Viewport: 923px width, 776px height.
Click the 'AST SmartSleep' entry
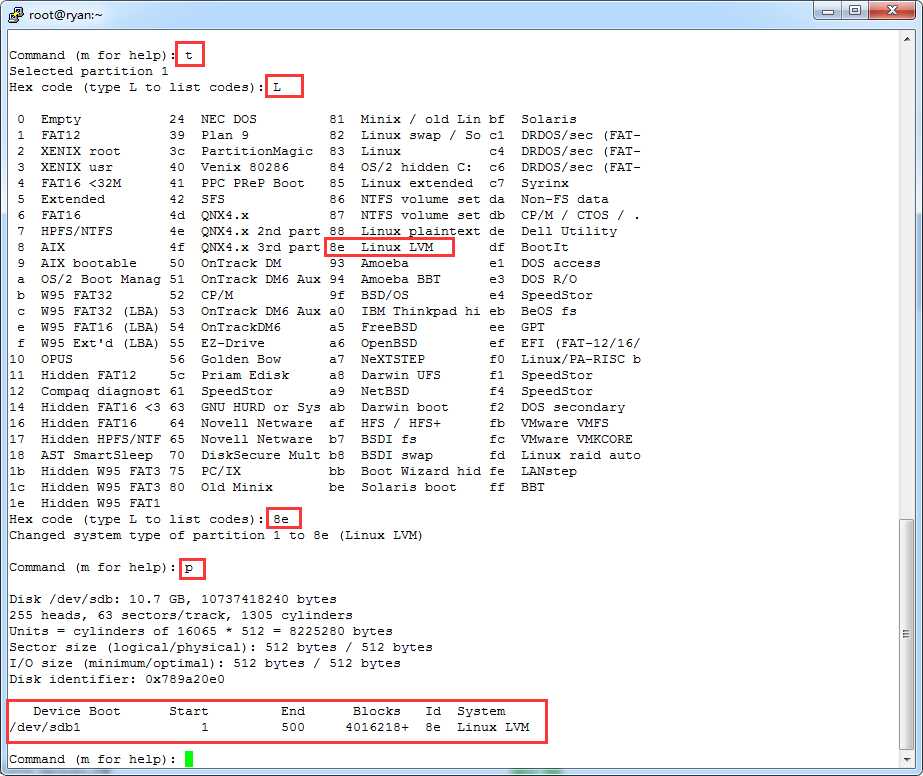coord(97,455)
